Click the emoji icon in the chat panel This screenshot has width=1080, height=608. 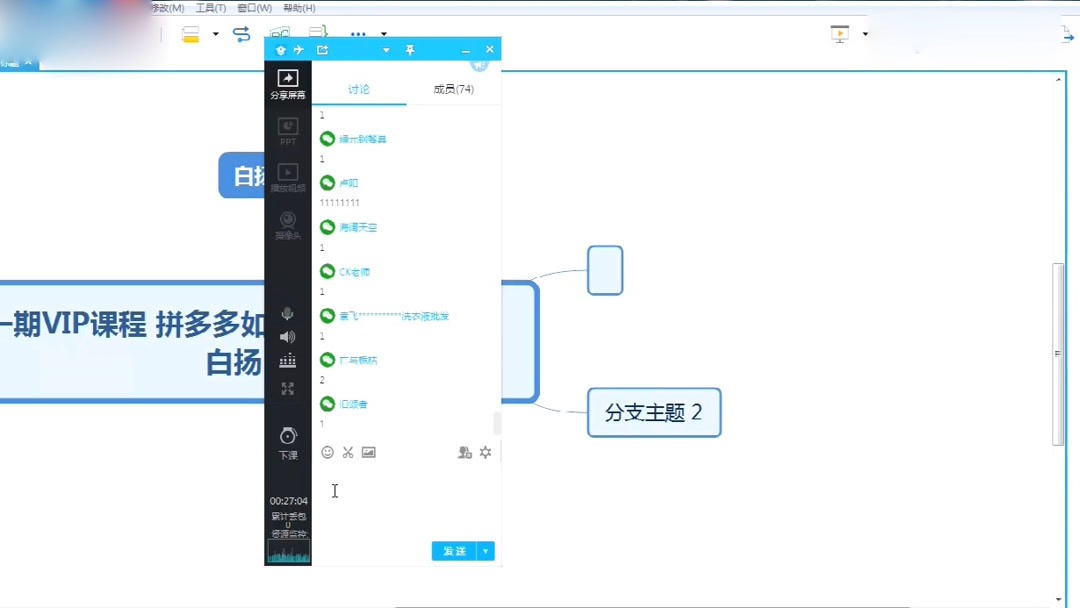coord(327,452)
